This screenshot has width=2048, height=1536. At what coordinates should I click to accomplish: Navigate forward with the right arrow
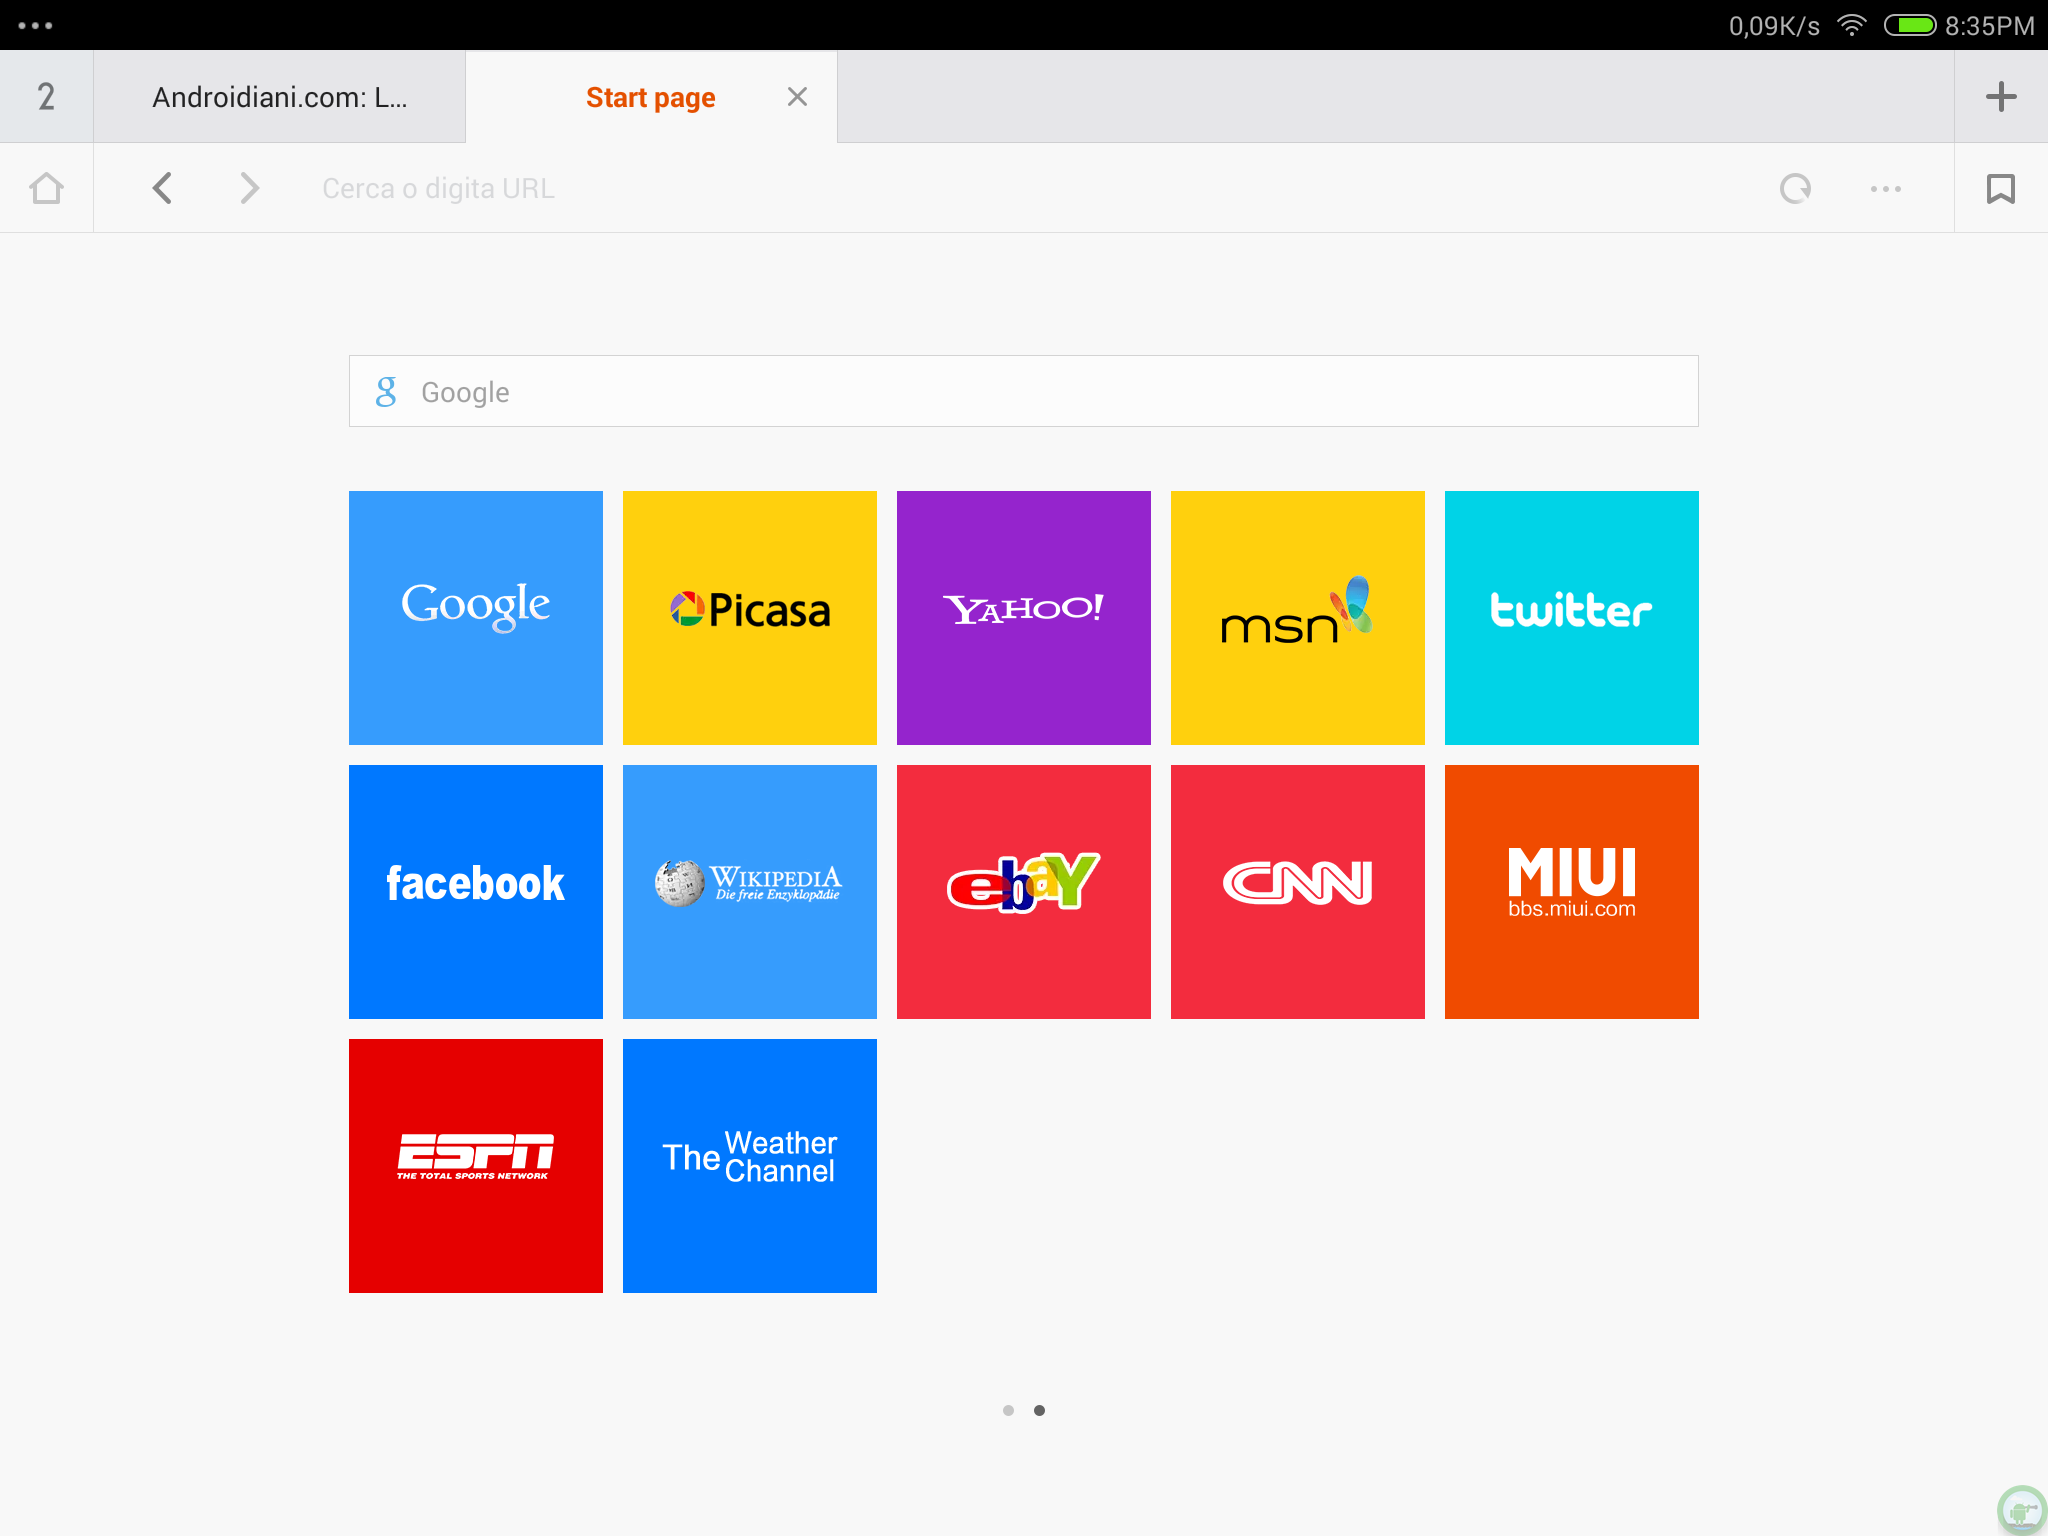click(250, 188)
